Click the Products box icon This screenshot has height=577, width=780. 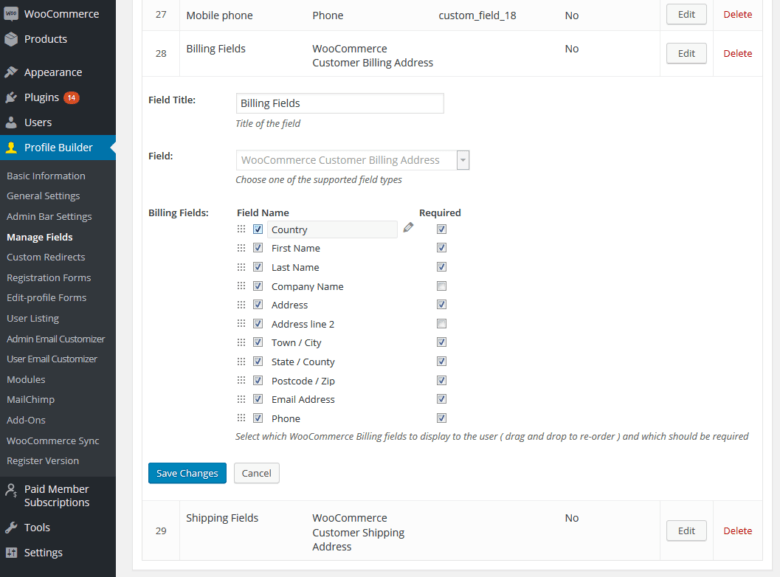tap(11, 39)
